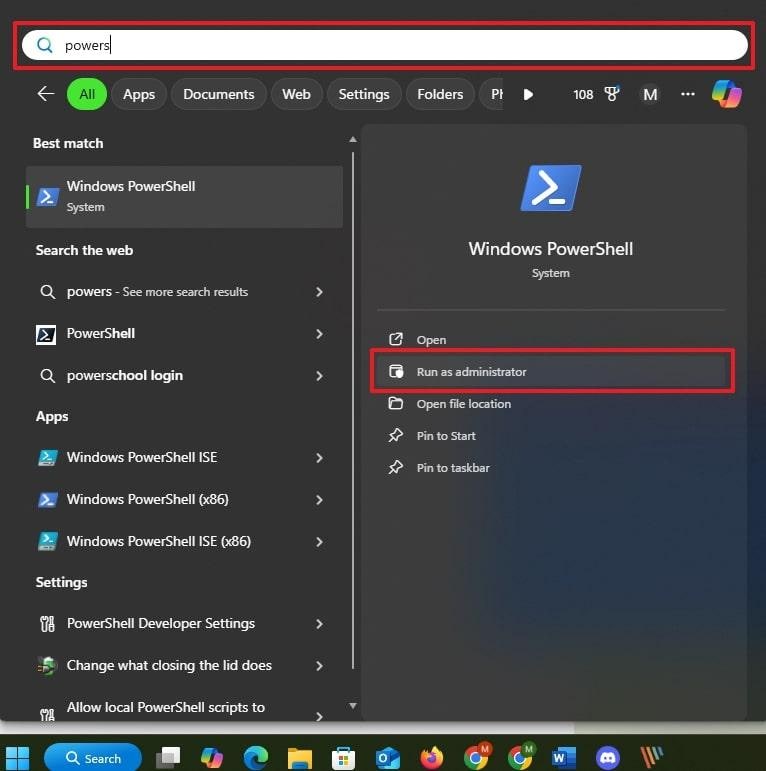Click the taskbar Search box
Image resolution: width=766 pixels, height=771 pixels.
pos(93,758)
